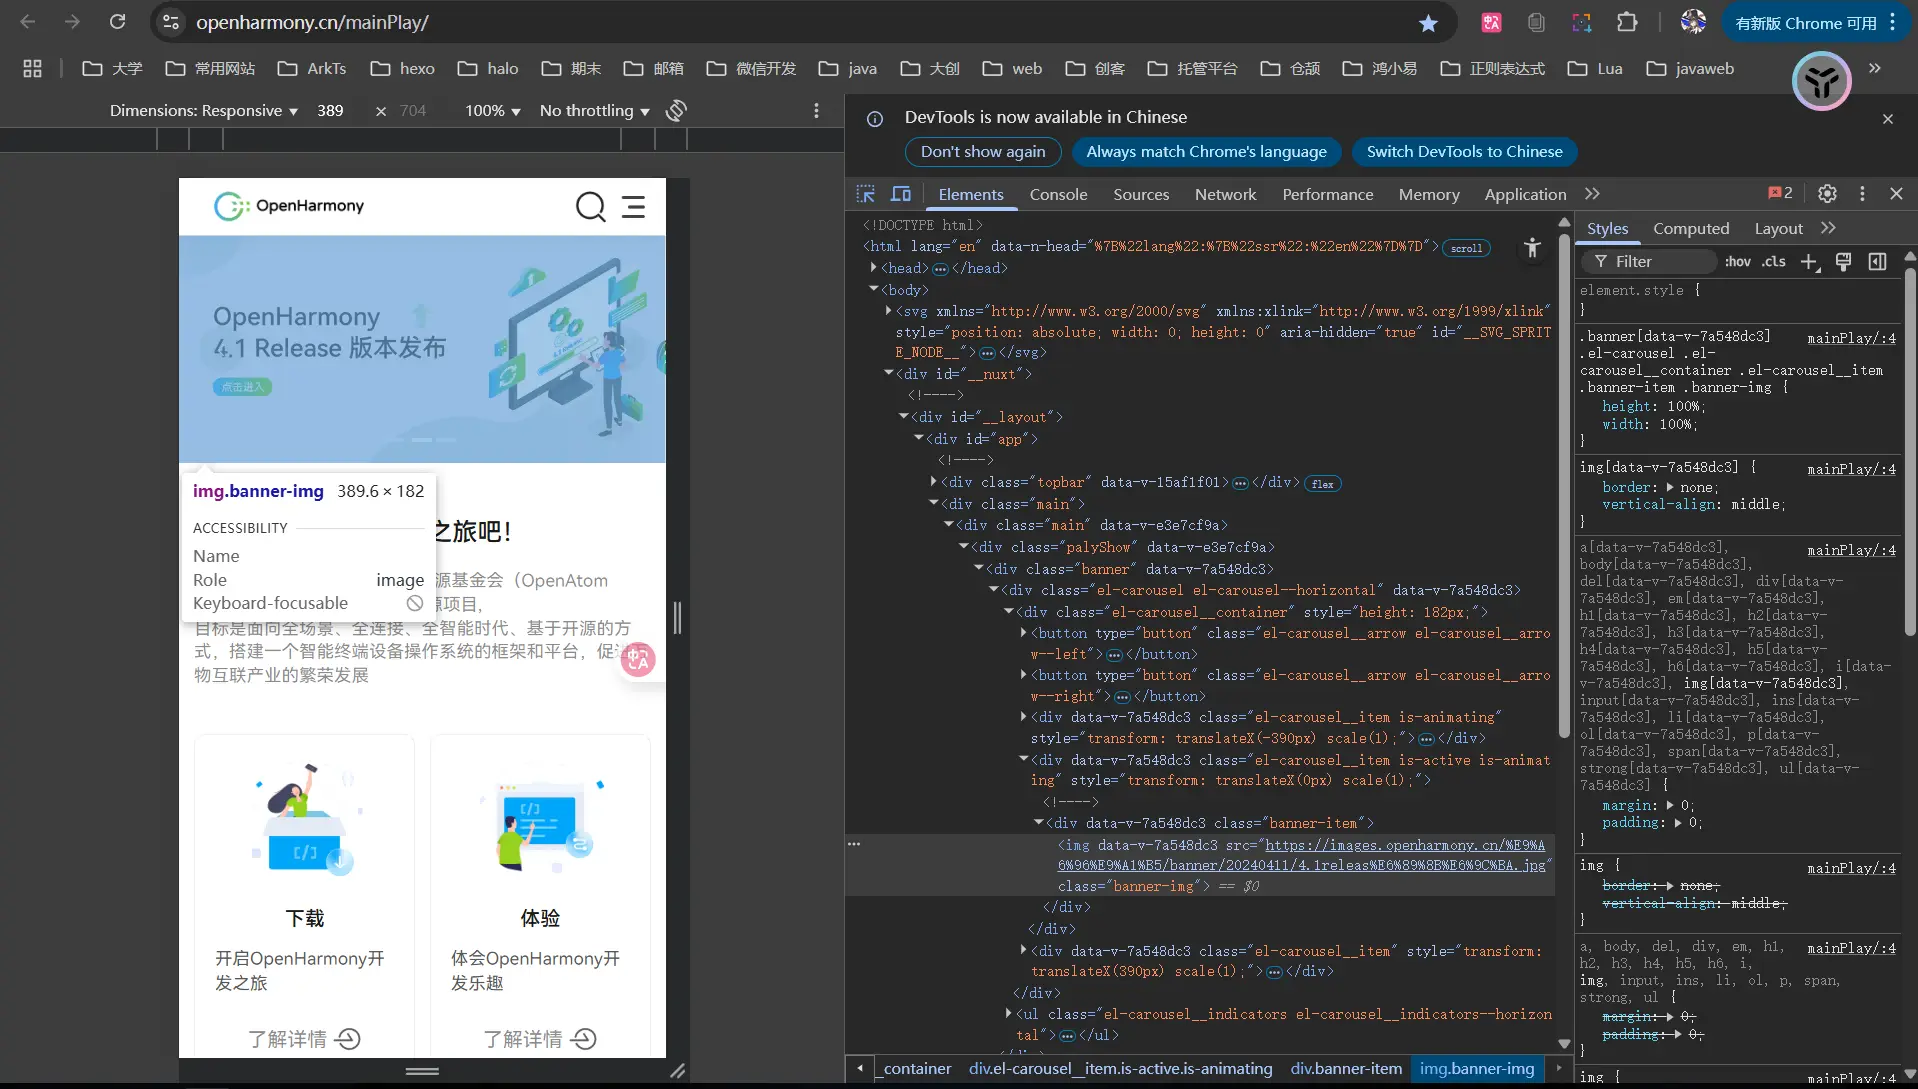Click the Don't show again button

(x=982, y=152)
